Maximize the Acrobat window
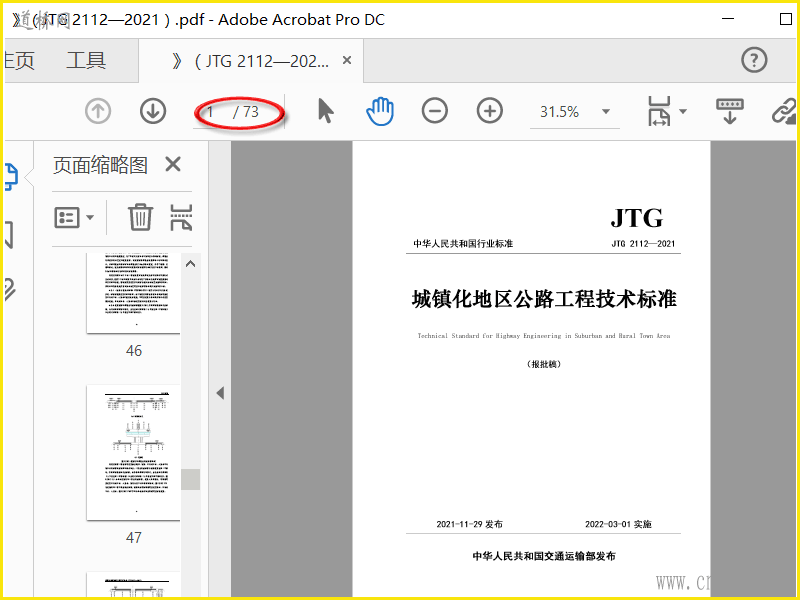The width and height of the screenshot is (800, 600). pos(786,19)
